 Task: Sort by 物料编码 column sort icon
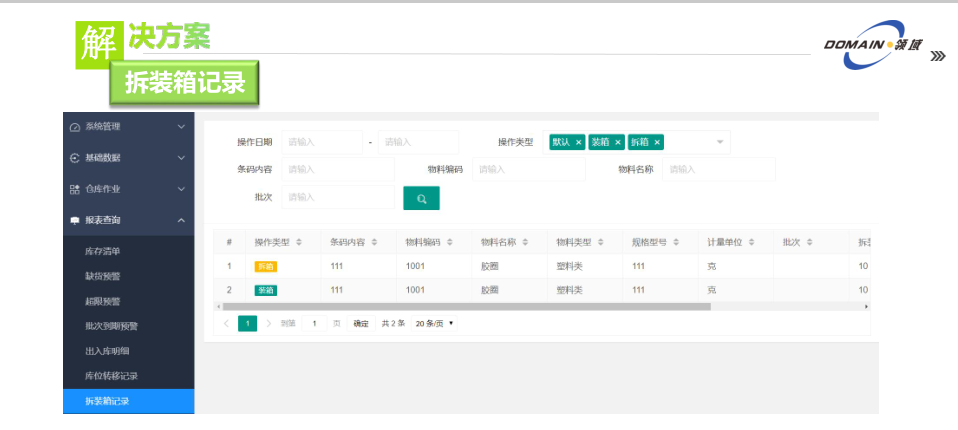click(449, 242)
